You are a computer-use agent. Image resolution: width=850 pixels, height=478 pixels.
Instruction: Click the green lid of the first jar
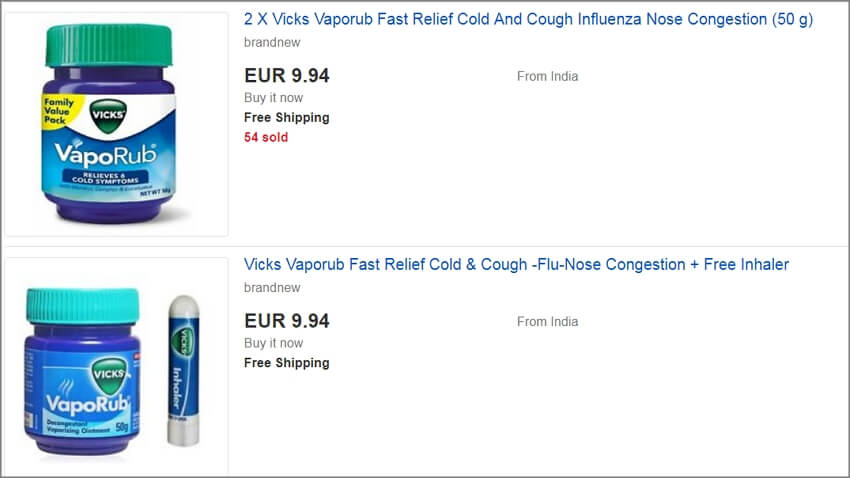(x=108, y=46)
